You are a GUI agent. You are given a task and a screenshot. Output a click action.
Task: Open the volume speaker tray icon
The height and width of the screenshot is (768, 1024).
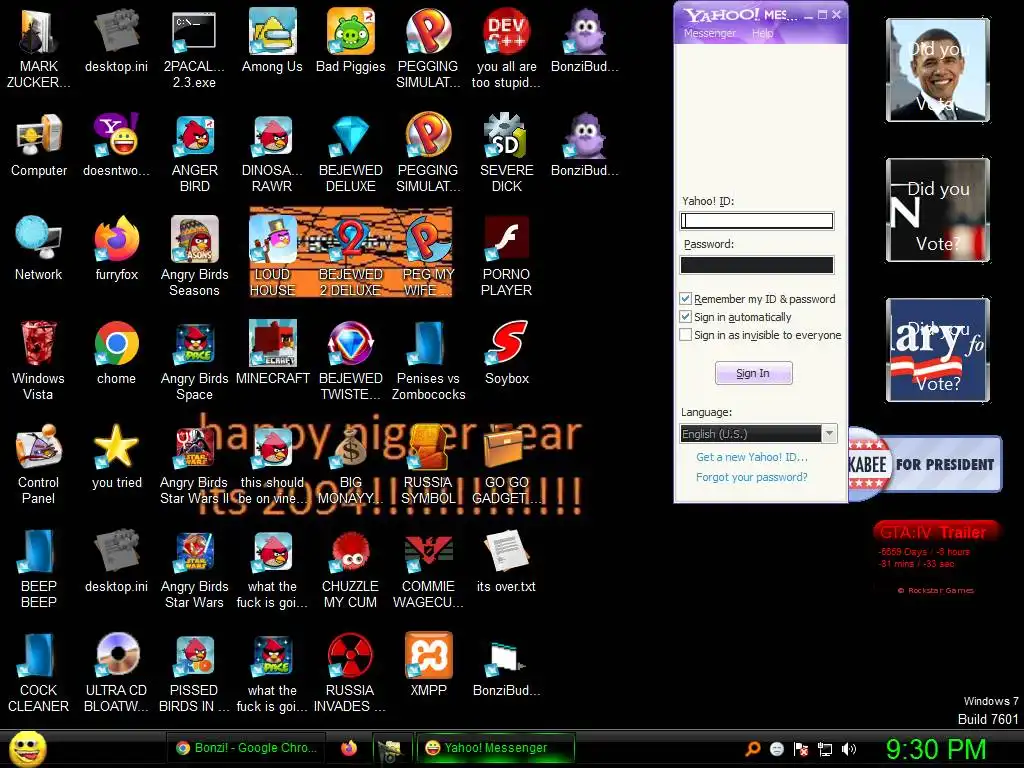(849, 749)
